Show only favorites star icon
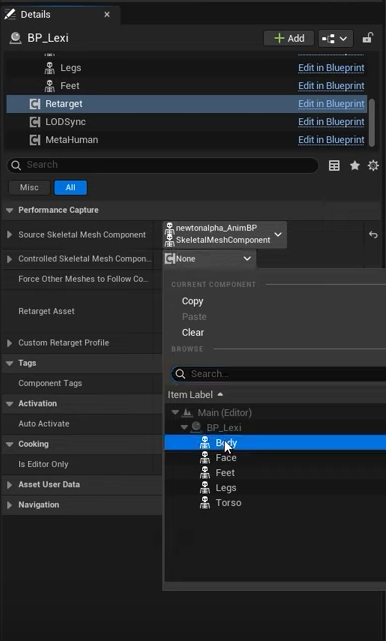Viewport: 386px width, 641px height. click(355, 166)
